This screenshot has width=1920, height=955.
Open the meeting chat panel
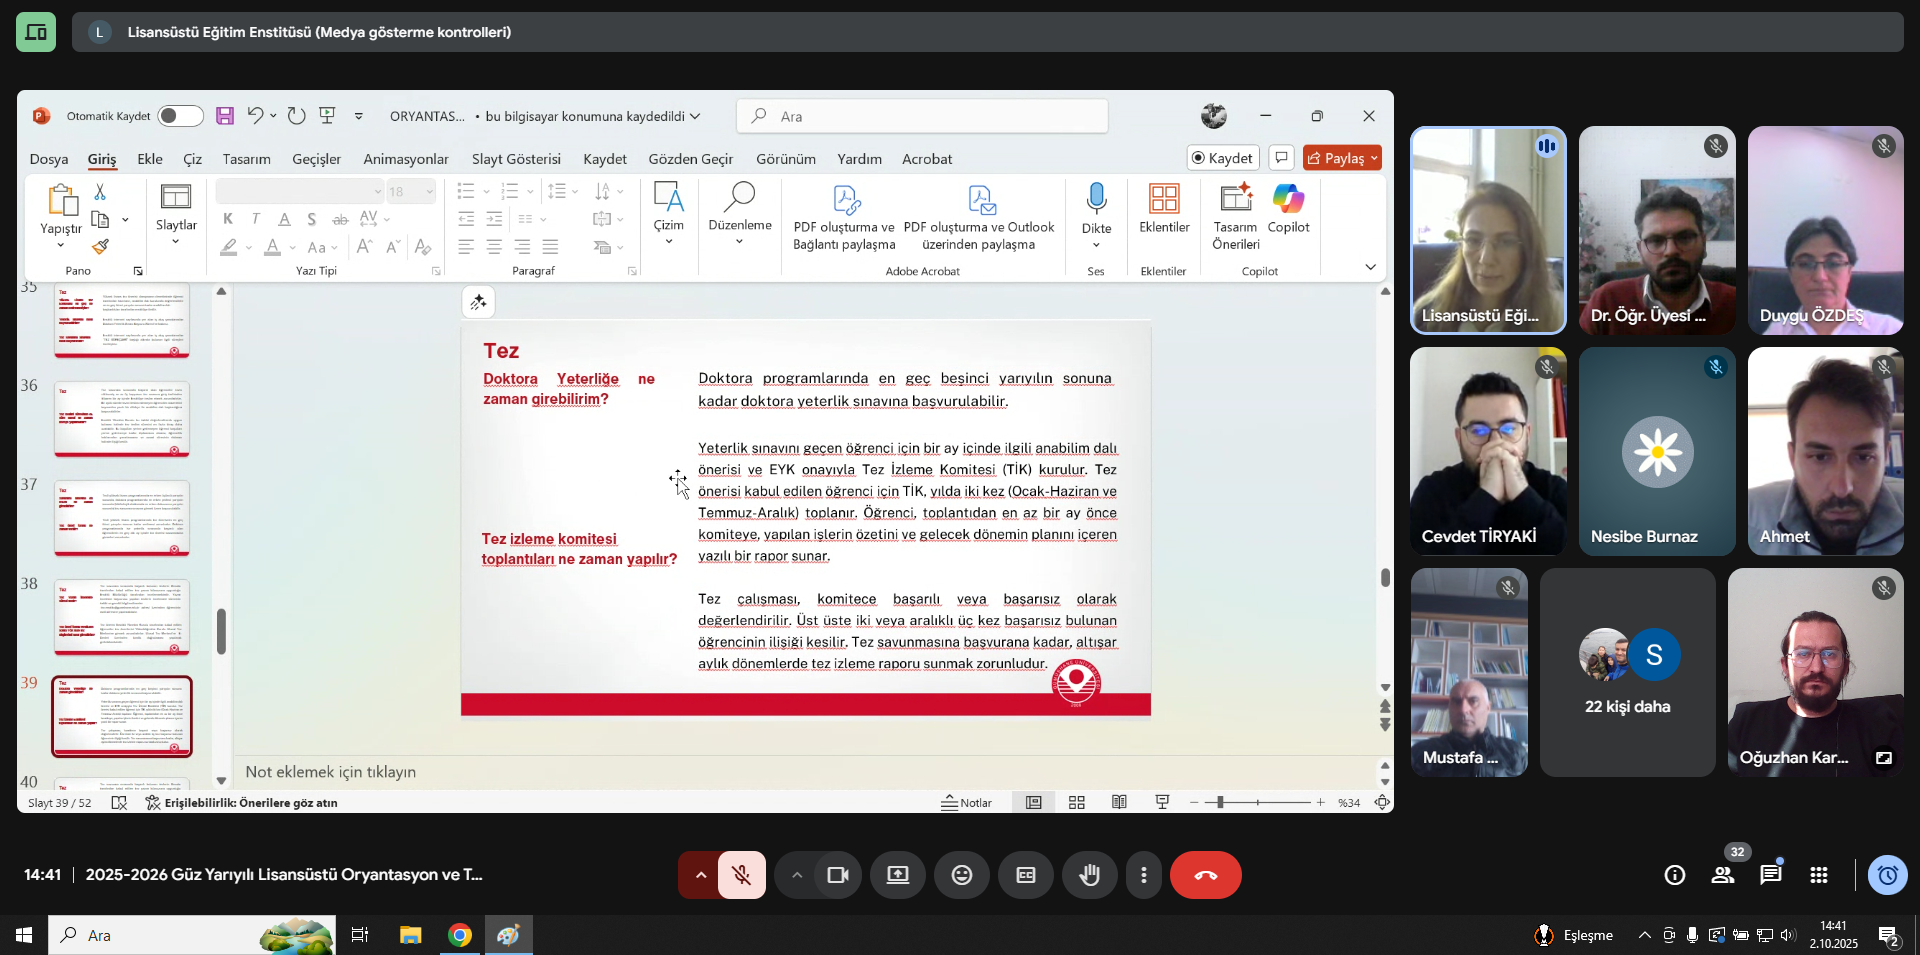(1770, 875)
